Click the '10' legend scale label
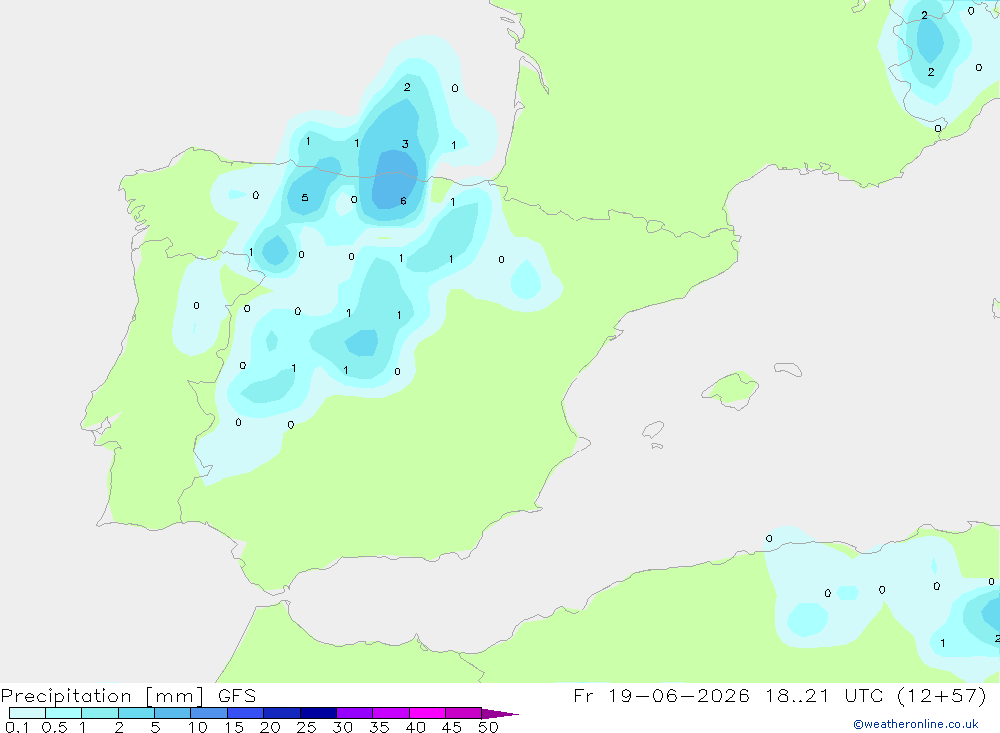 pyautogui.click(x=198, y=727)
